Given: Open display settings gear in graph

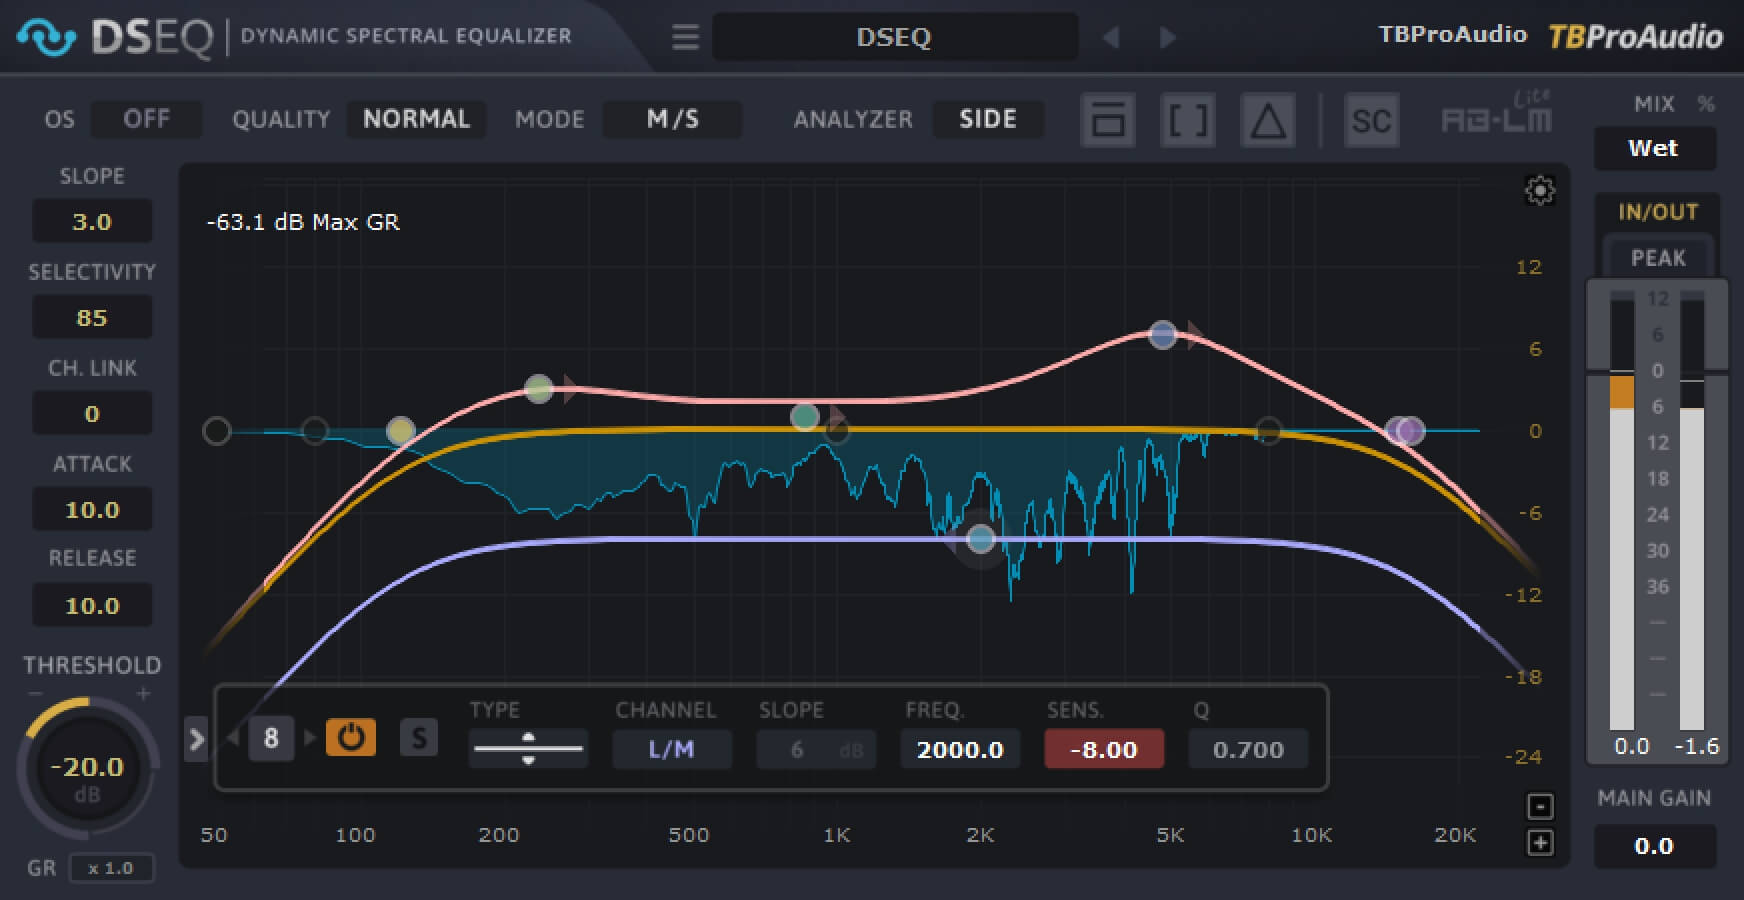Looking at the screenshot, I should pyautogui.click(x=1540, y=190).
